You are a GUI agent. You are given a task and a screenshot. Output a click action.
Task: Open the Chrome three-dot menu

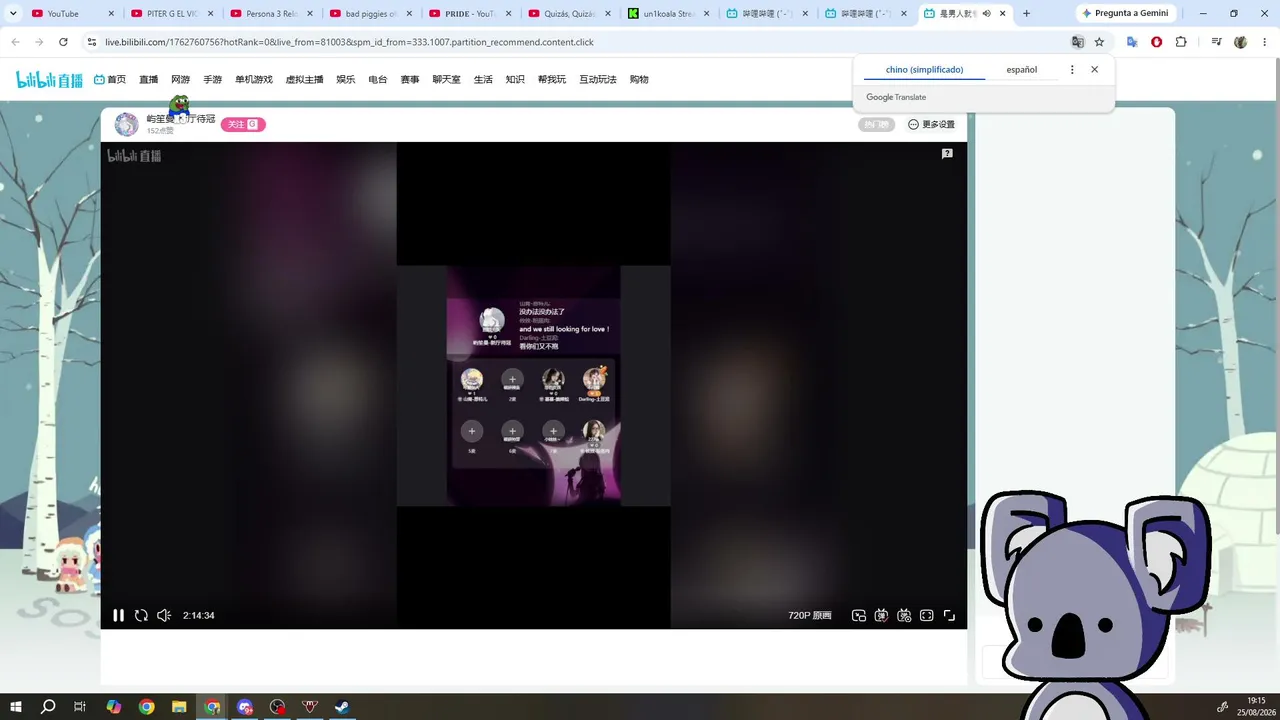click(x=1265, y=42)
